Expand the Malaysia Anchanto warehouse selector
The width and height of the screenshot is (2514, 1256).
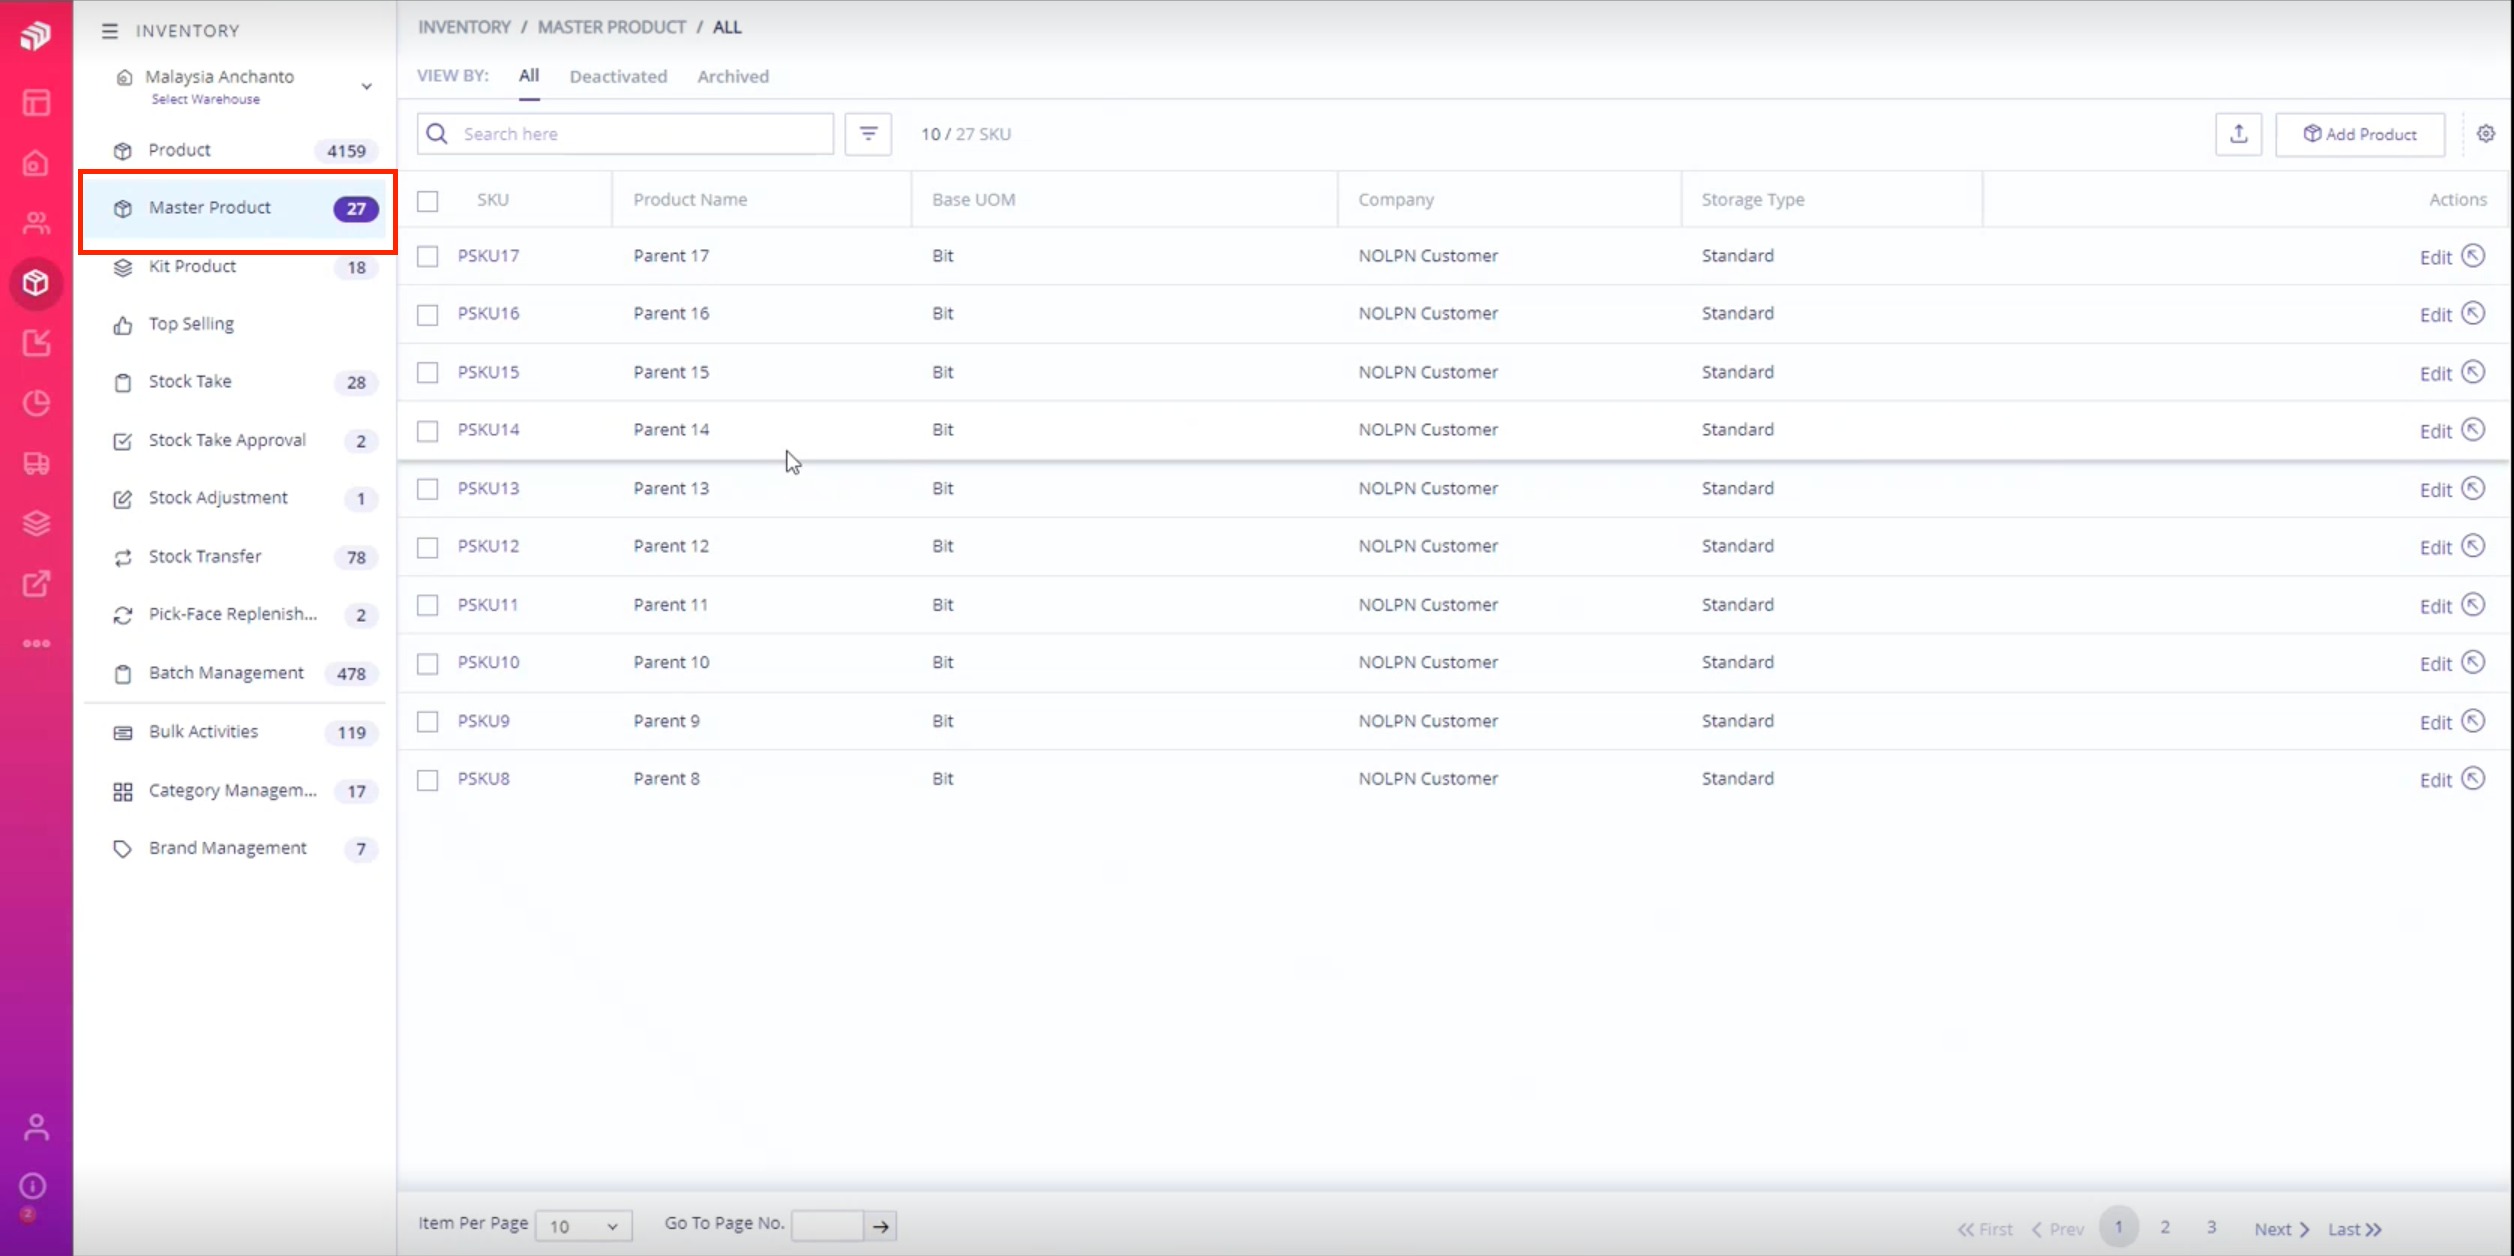[x=366, y=86]
